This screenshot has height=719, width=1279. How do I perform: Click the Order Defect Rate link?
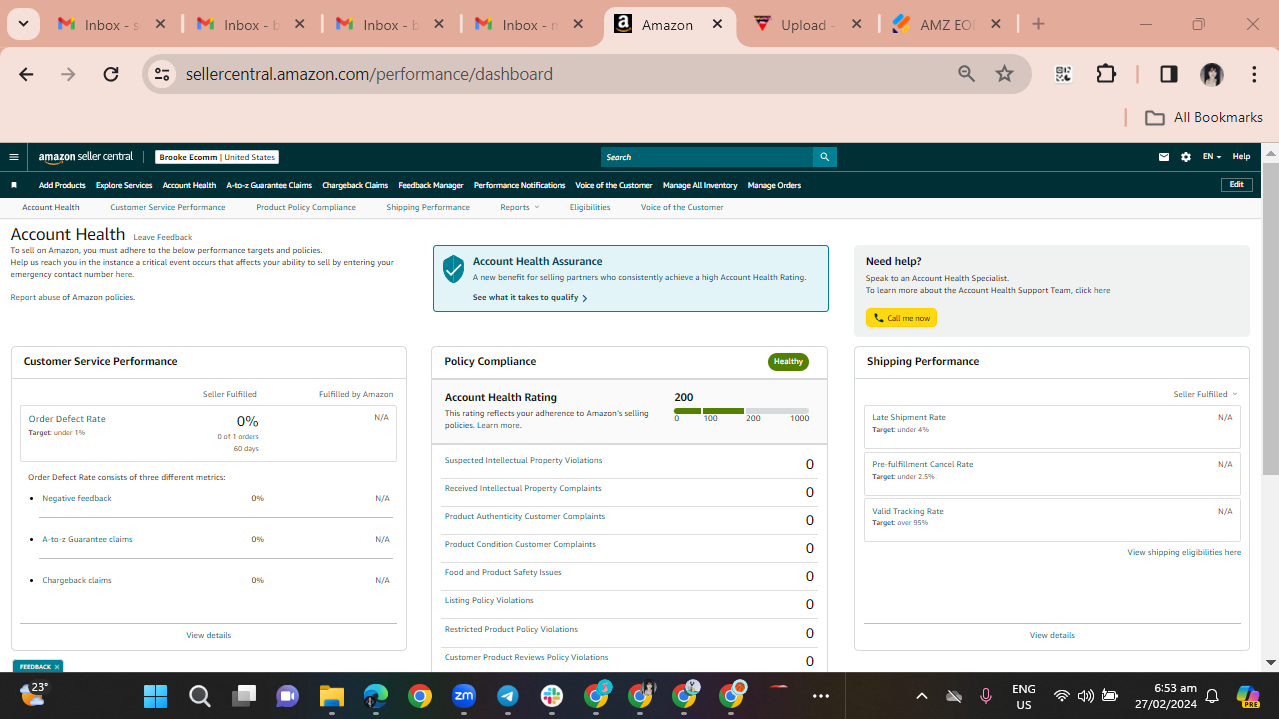[x=67, y=419]
